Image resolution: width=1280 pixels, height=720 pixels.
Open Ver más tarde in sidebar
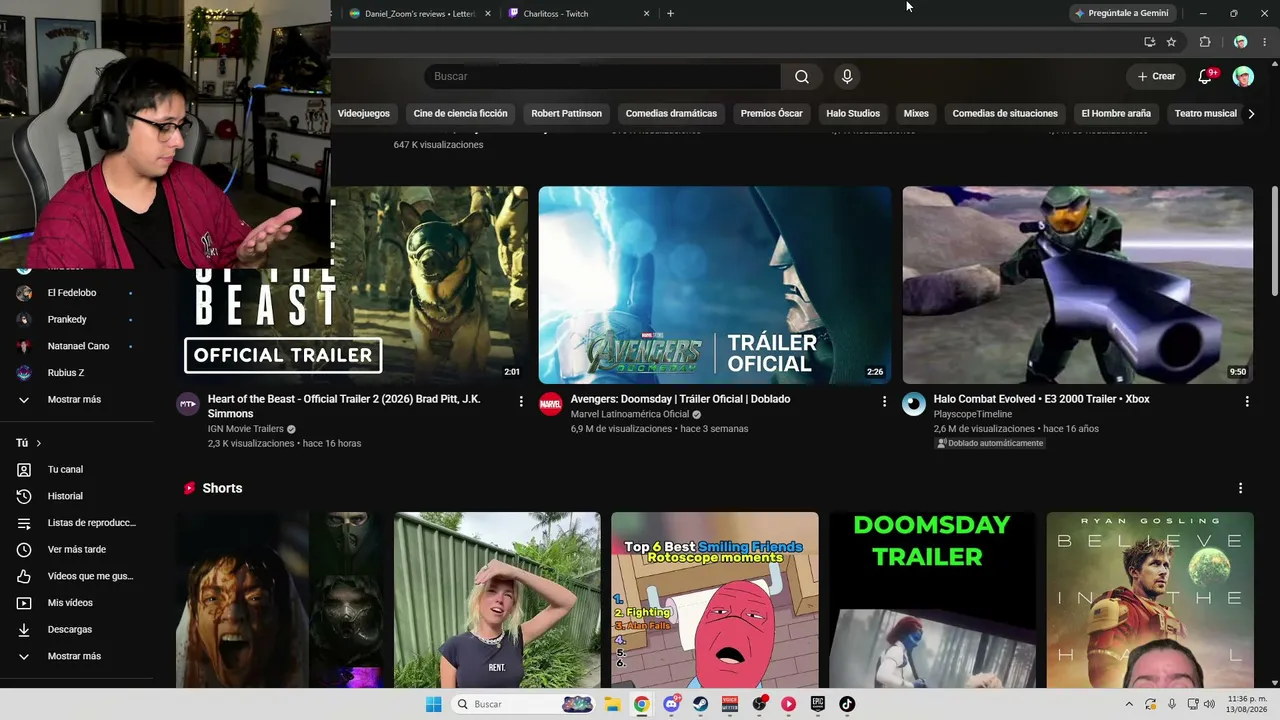77,549
